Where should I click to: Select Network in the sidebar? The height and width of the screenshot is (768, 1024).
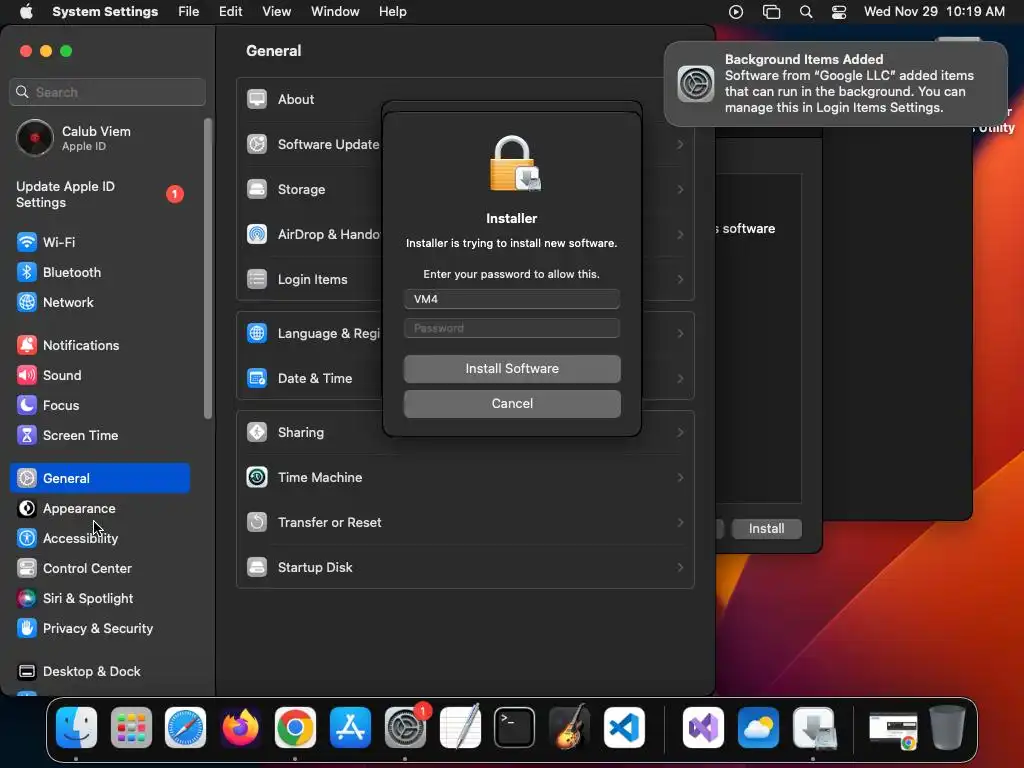click(x=100, y=302)
